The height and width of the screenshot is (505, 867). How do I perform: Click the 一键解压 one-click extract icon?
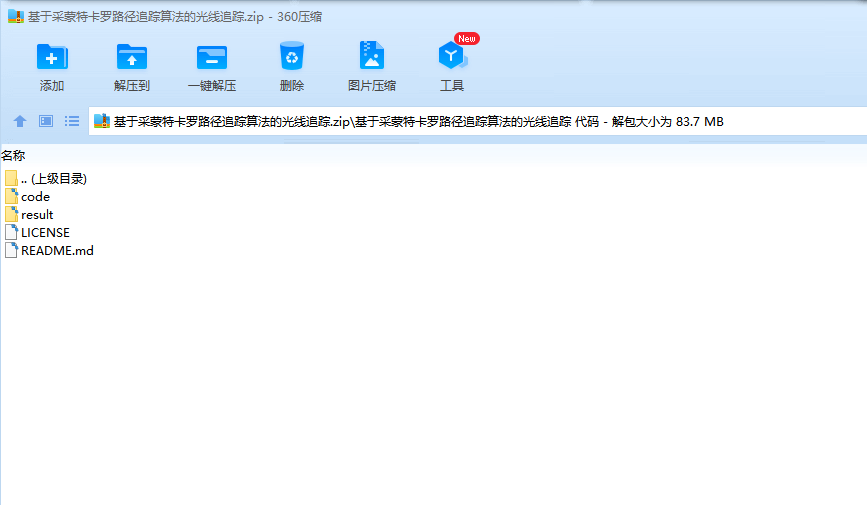tap(212, 57)
